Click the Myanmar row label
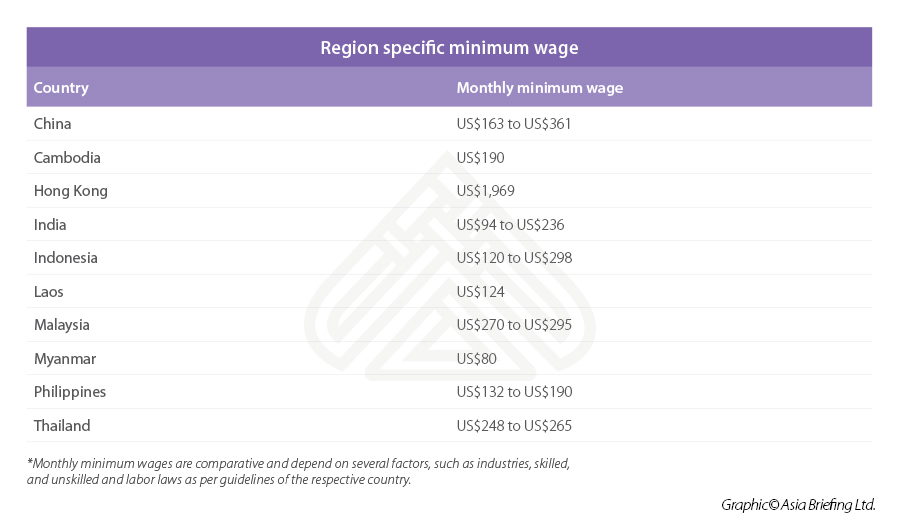Viewport: 900px width, 530px height. [x=65, y=359]
